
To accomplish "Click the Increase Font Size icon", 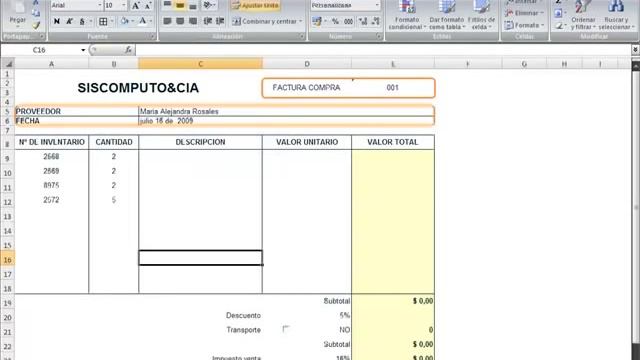I will click(x=136, y=5).
